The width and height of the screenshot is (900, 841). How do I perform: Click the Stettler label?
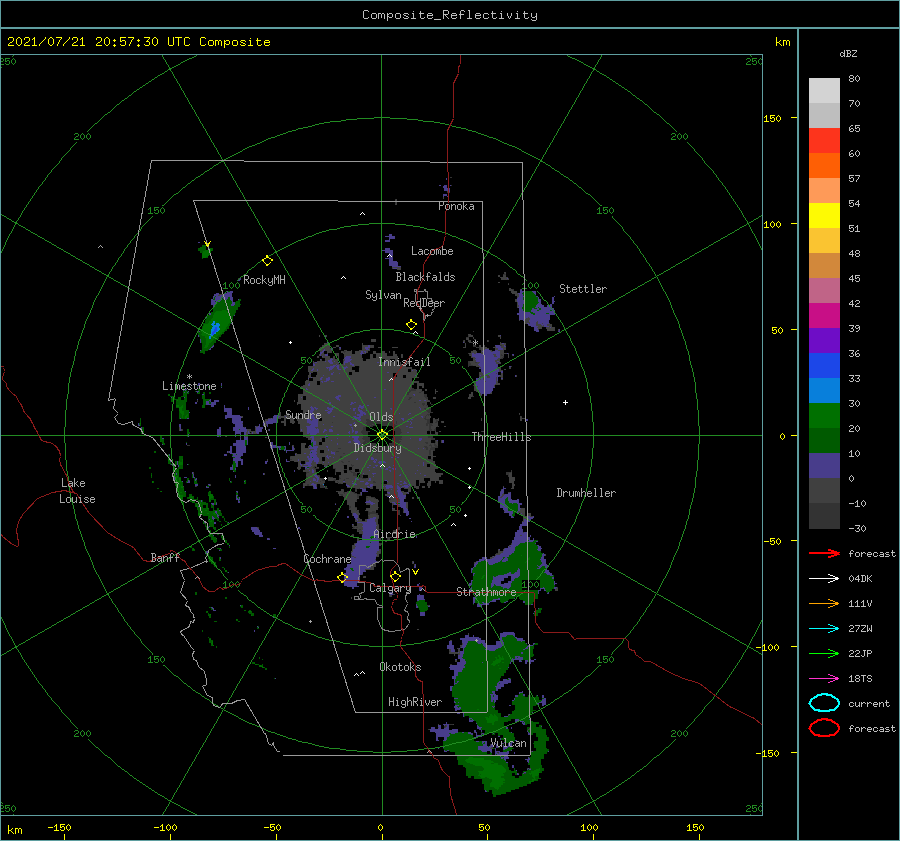point(583,289)
